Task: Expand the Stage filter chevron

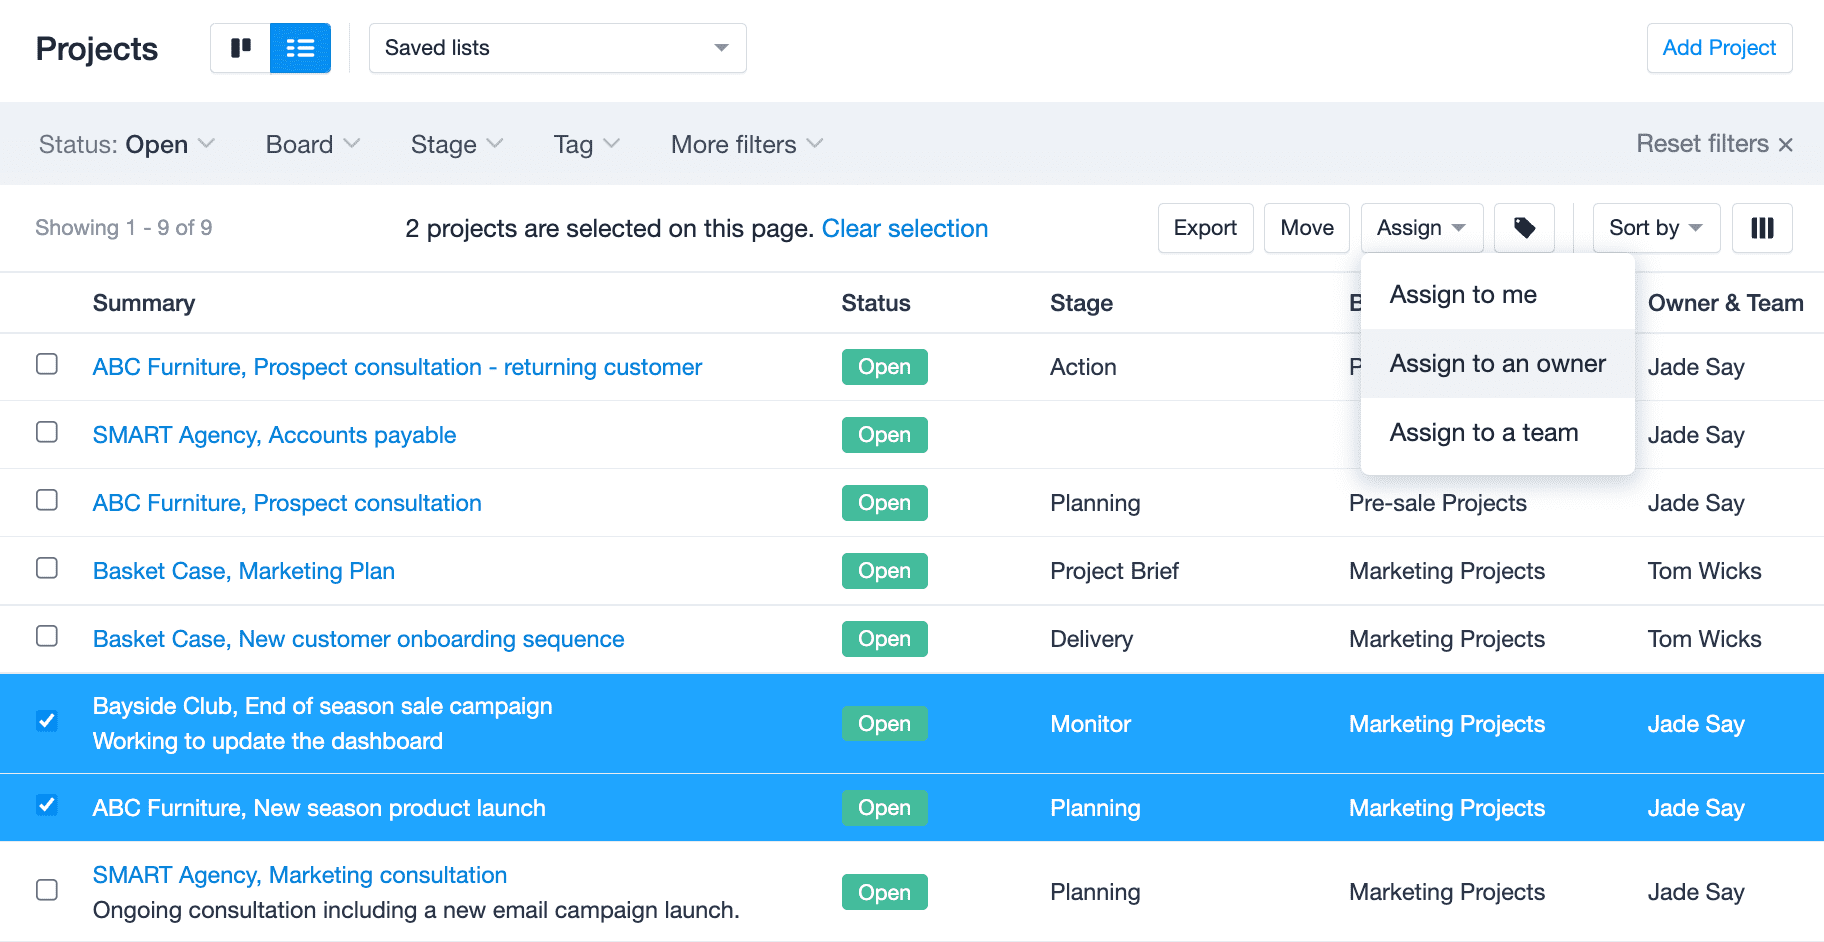Action: click(495, 144)
